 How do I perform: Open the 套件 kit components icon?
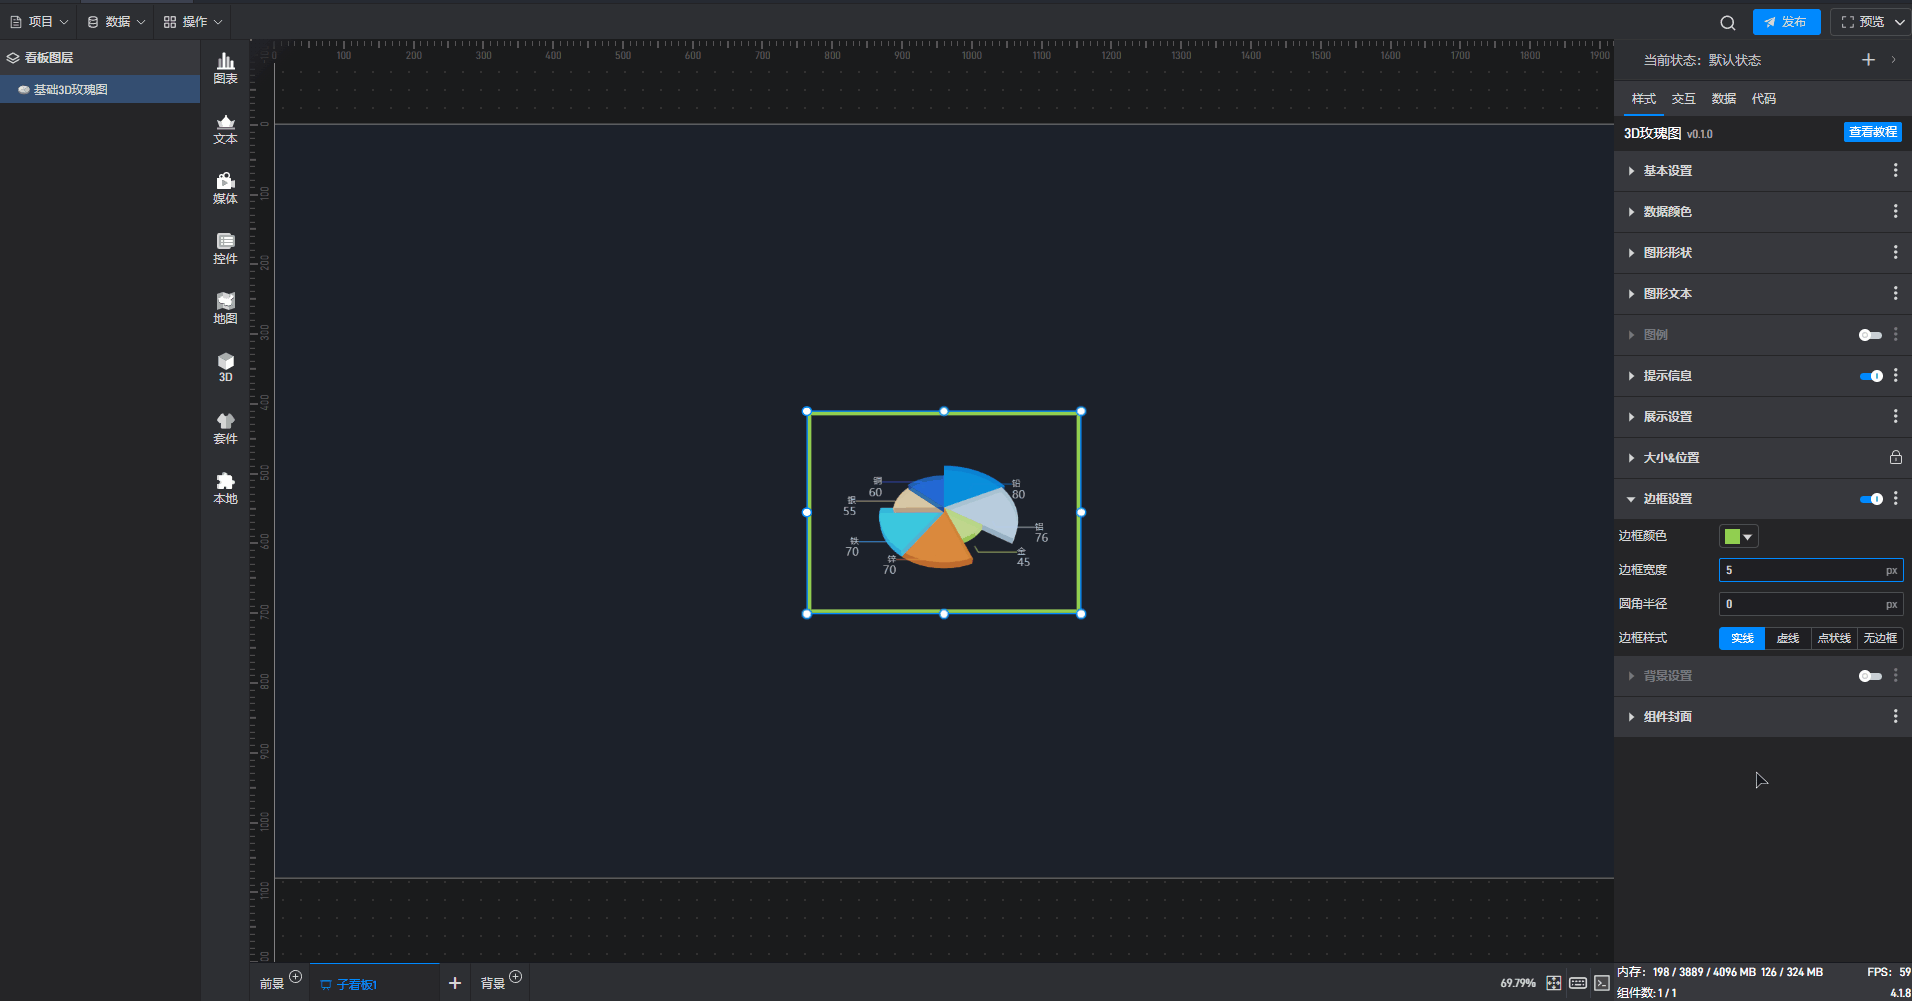225,428
